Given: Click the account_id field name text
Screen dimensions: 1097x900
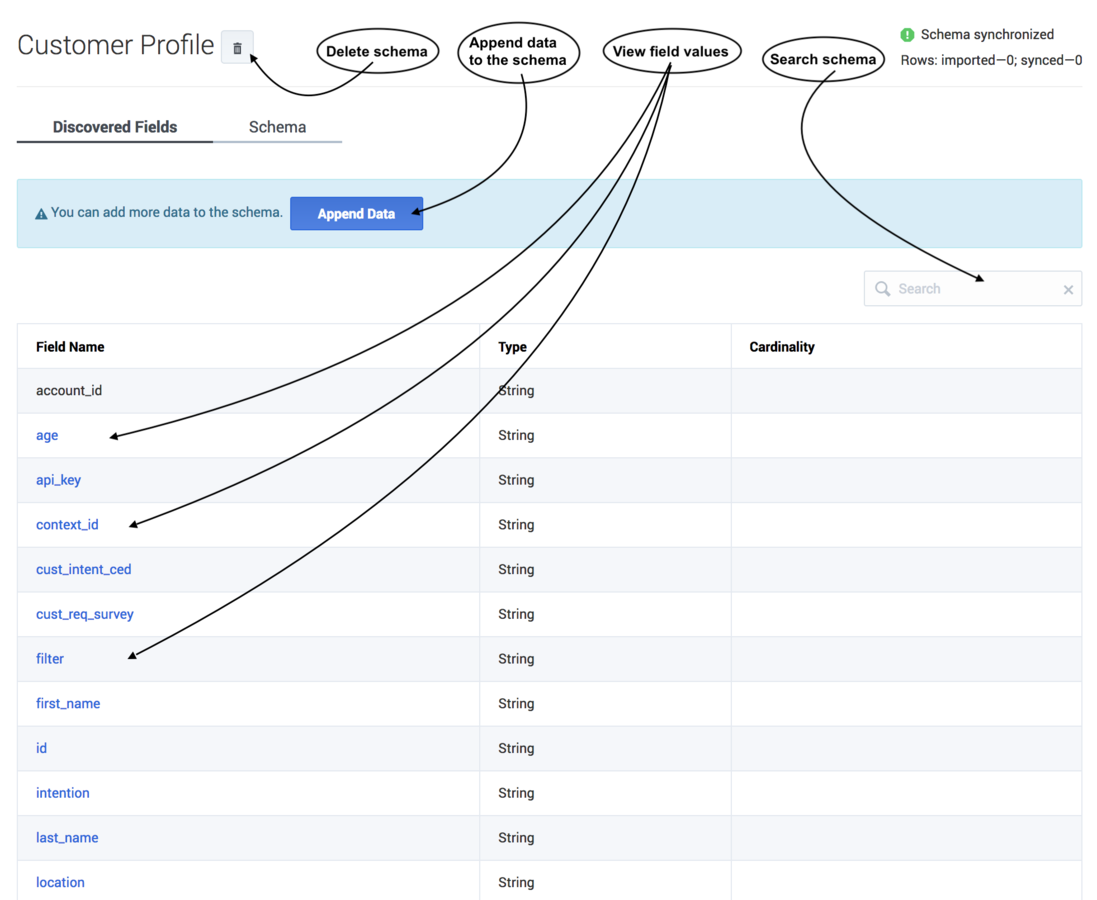Looking at the screenshot, I should point(69,391).
